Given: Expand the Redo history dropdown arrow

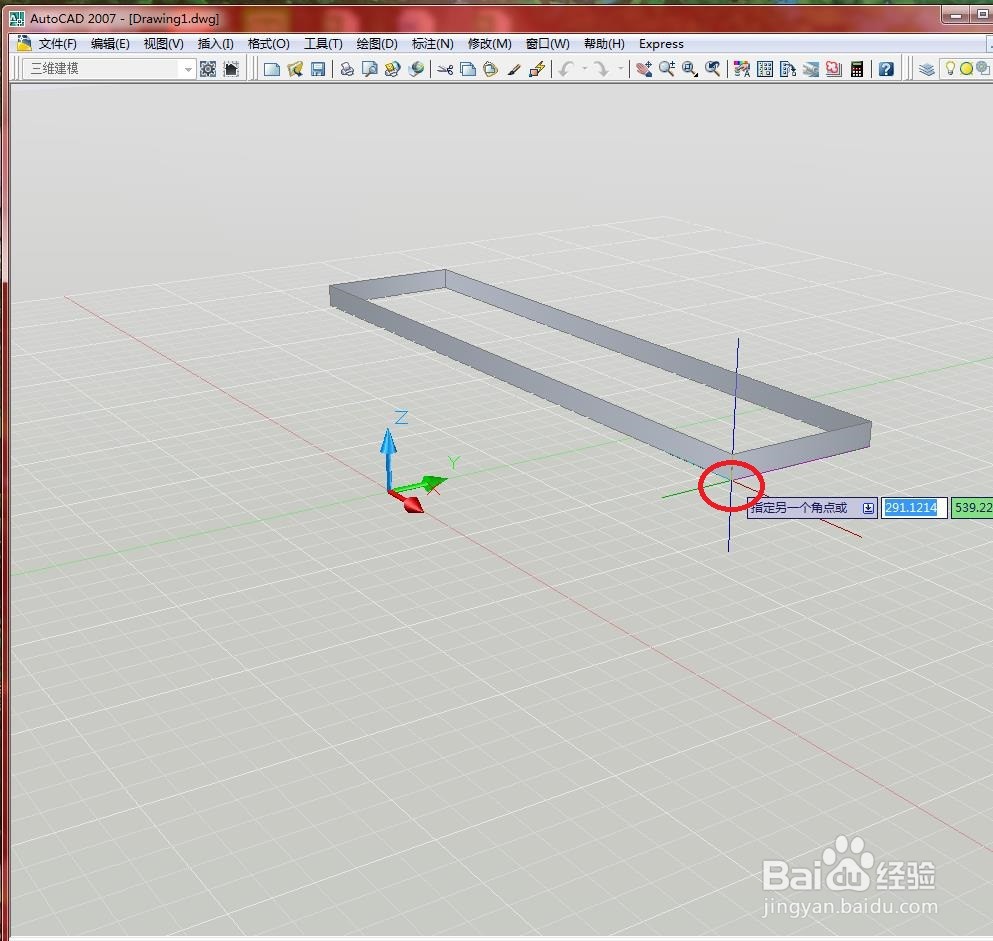Looking at the screenshot, I should (x=620, y=69).
